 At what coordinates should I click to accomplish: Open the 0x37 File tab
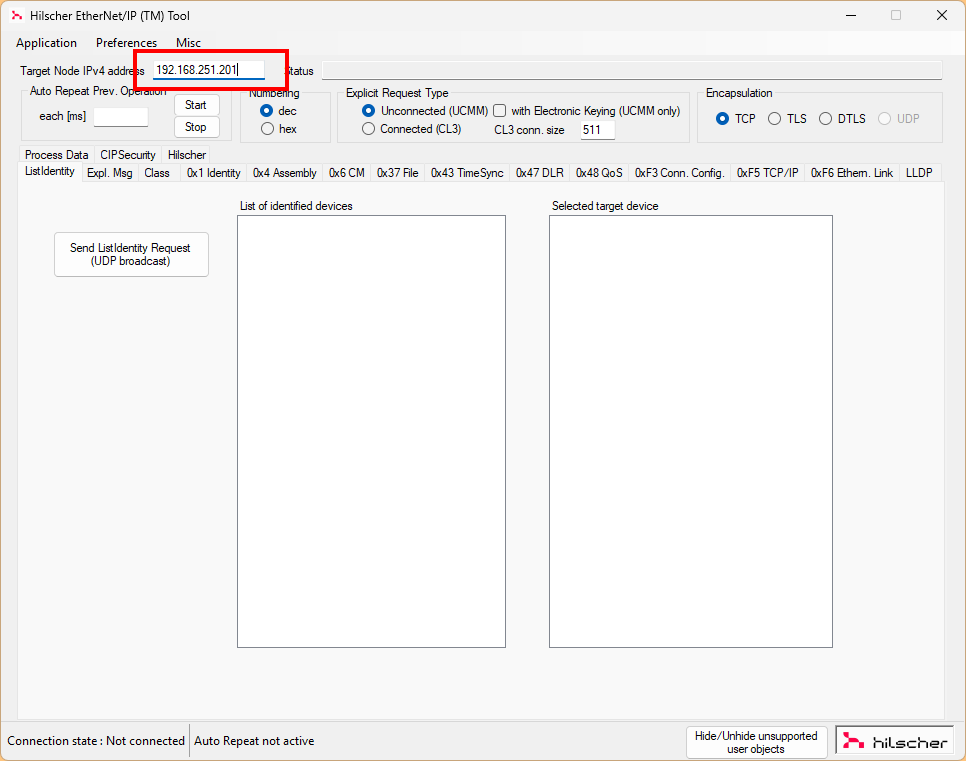[397, 173]
